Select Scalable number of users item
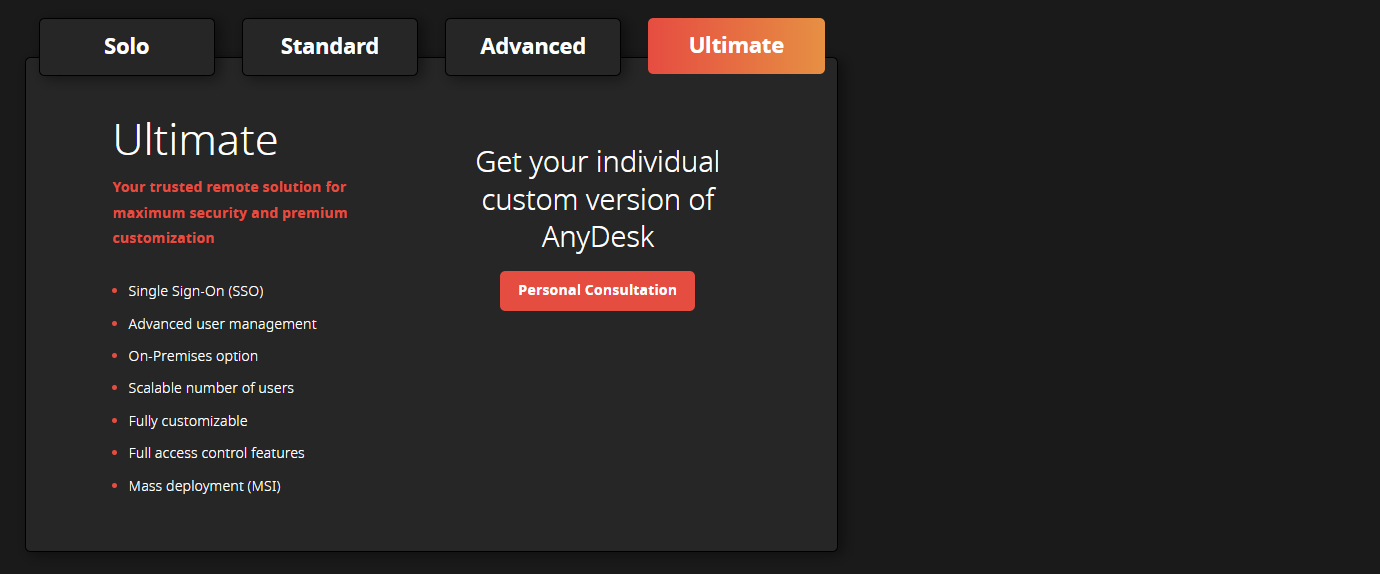1380x574 pixels. click(211, 388)
